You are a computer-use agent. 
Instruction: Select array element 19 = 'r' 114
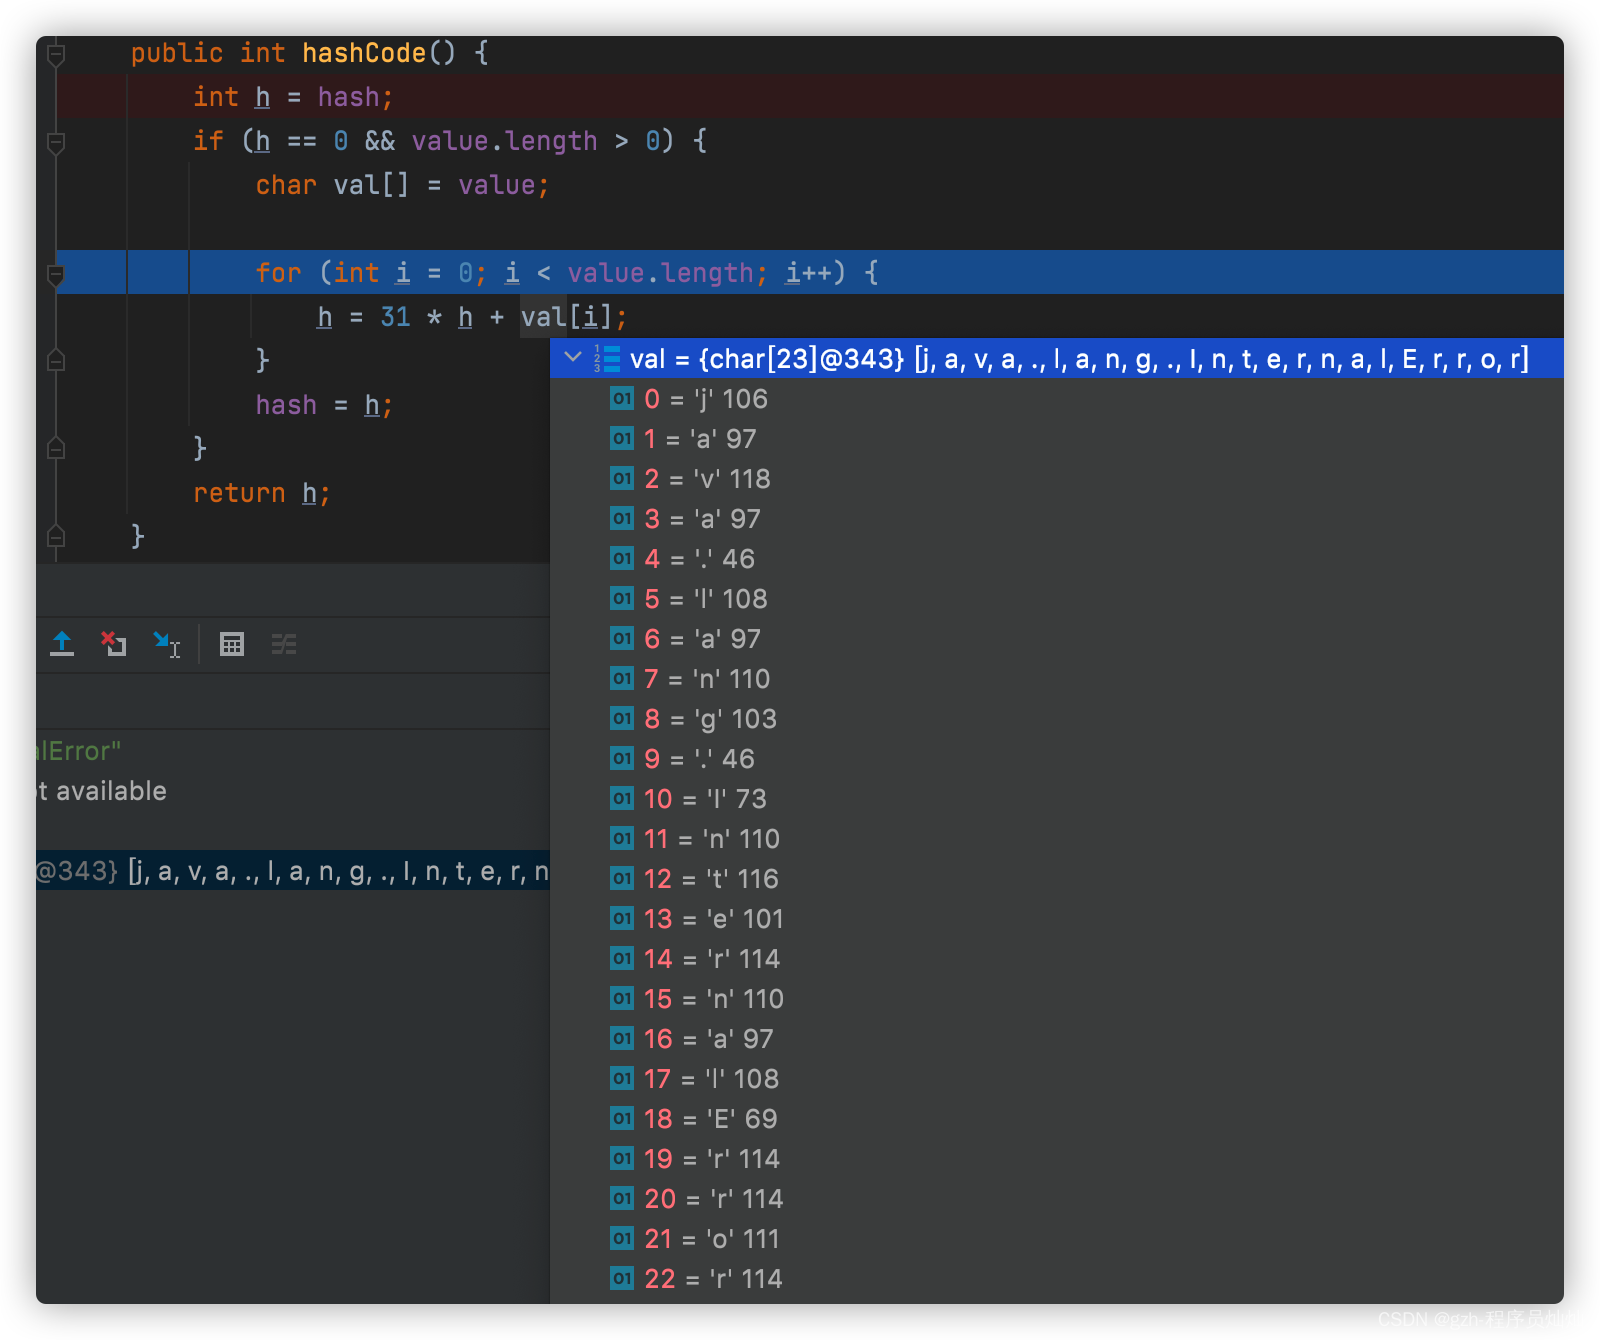[1056, 1159]
